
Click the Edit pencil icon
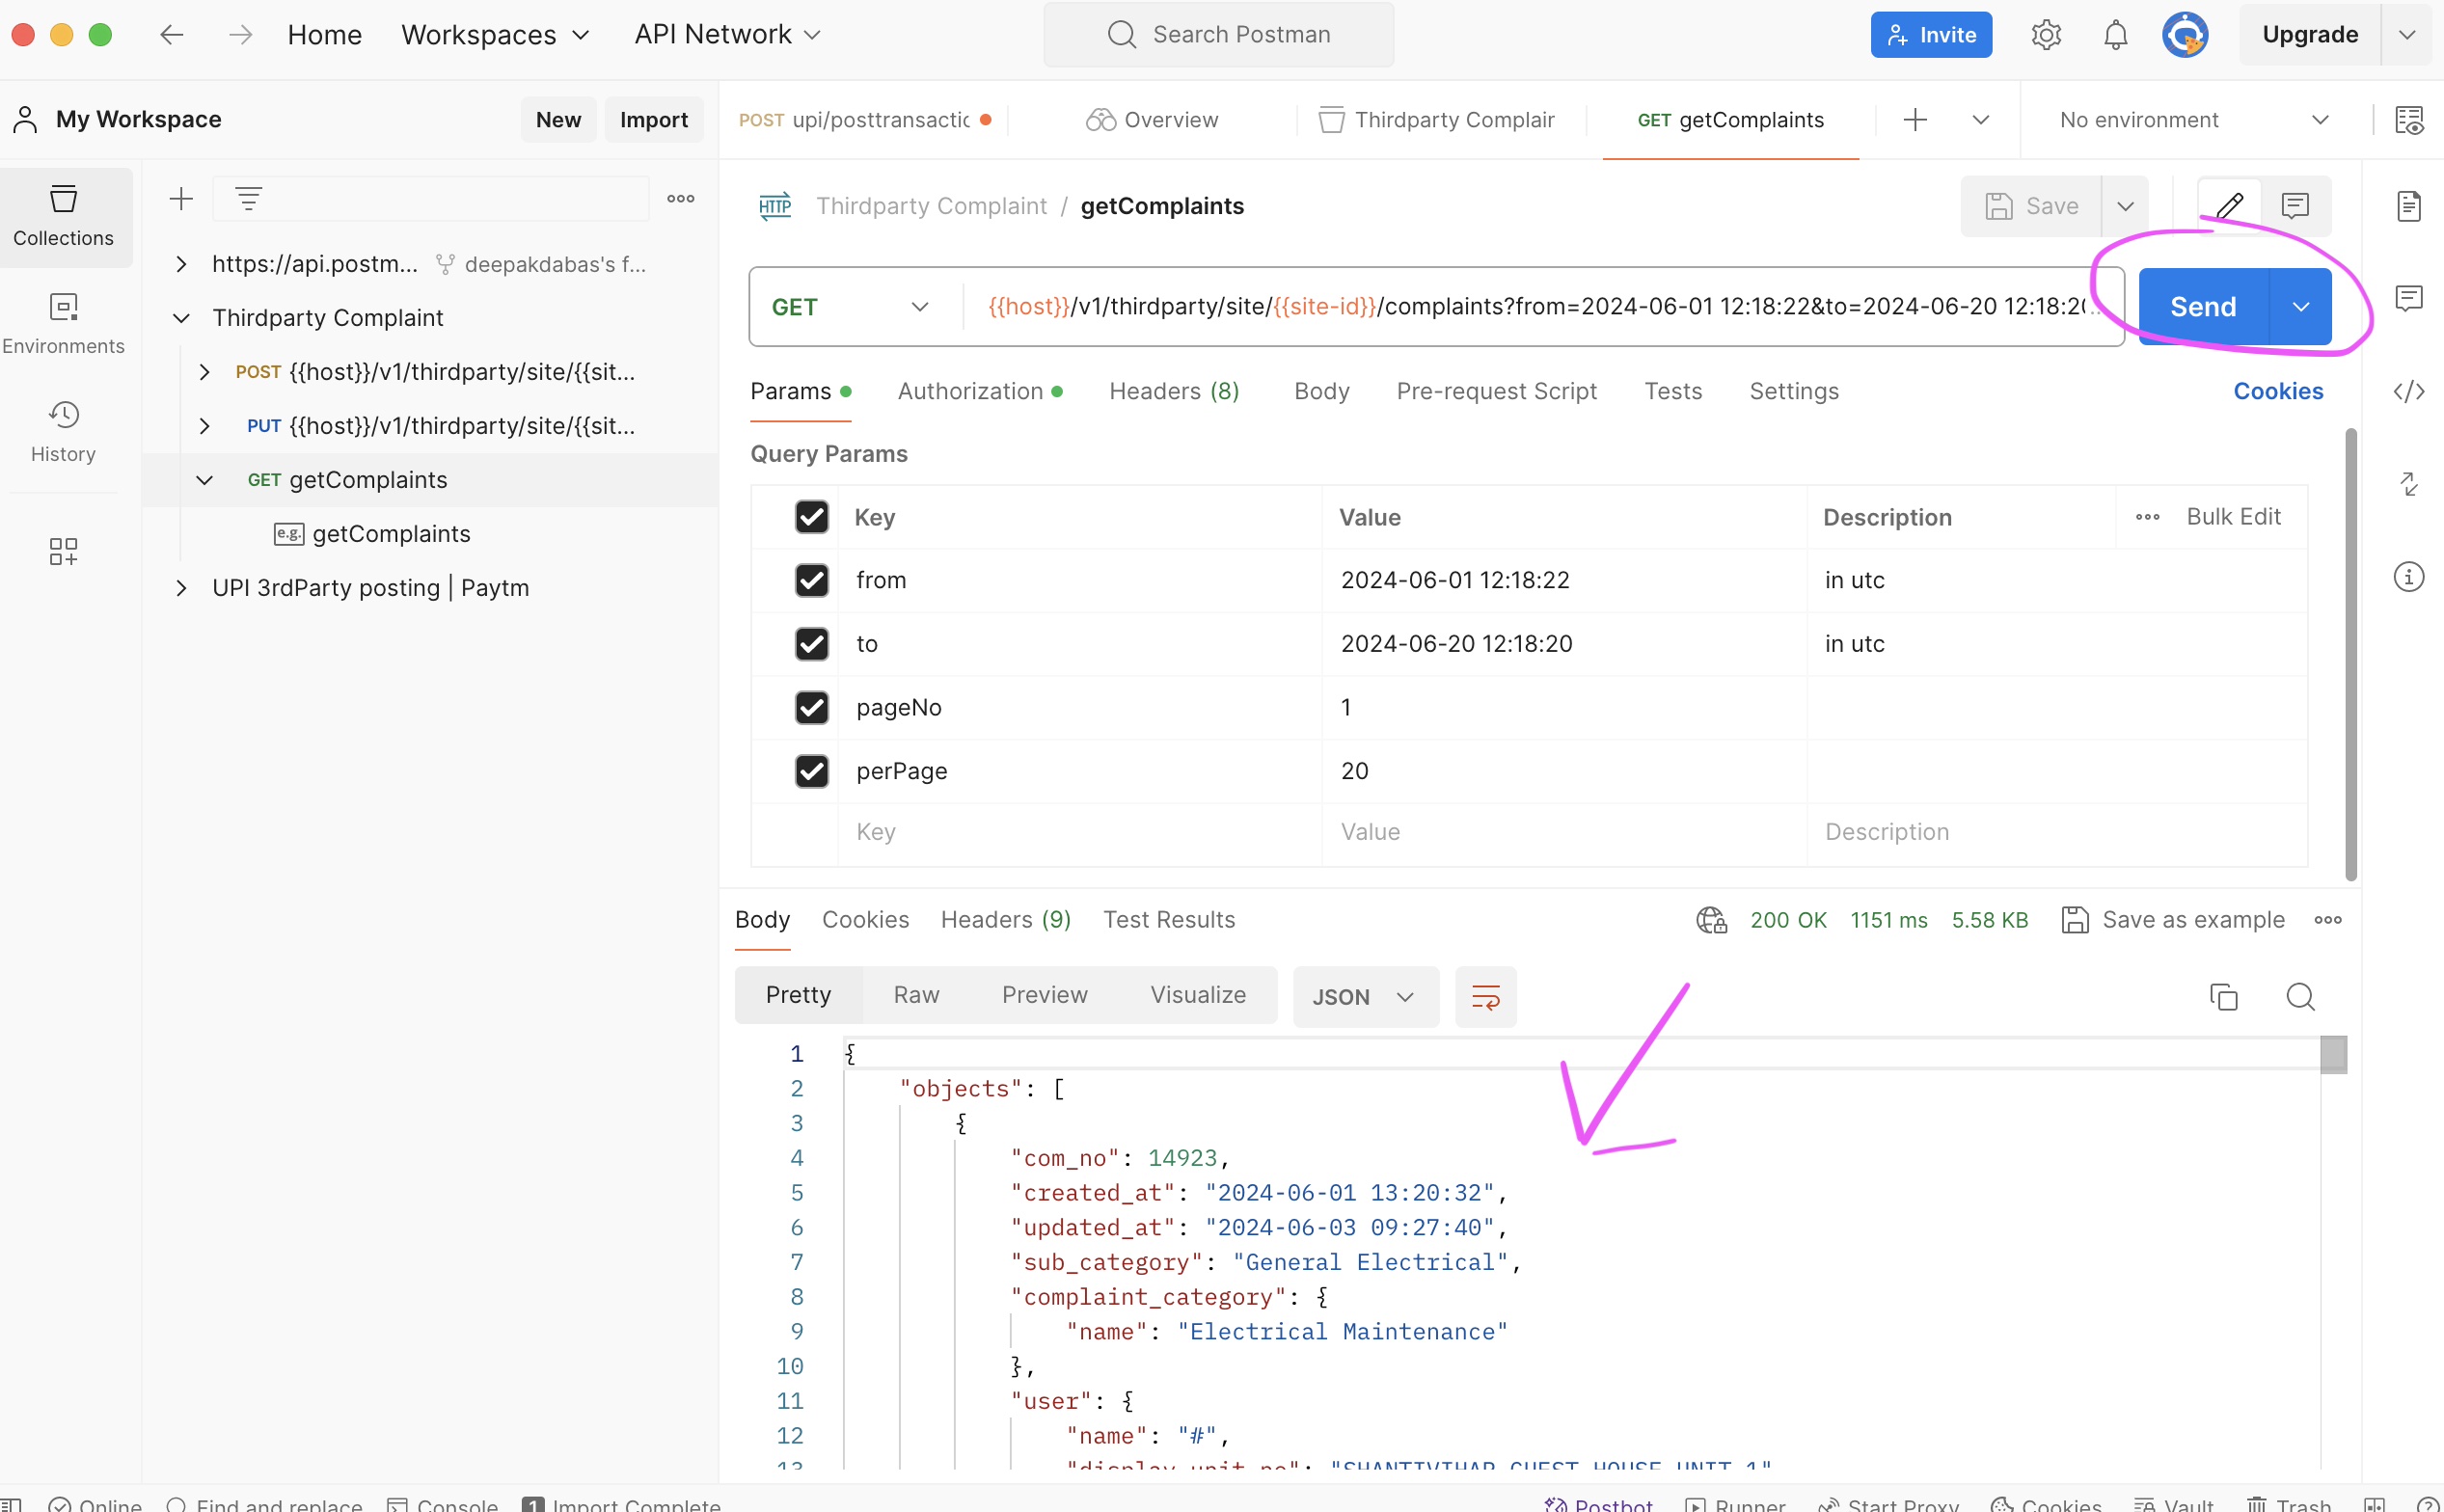click(2229, 204)
